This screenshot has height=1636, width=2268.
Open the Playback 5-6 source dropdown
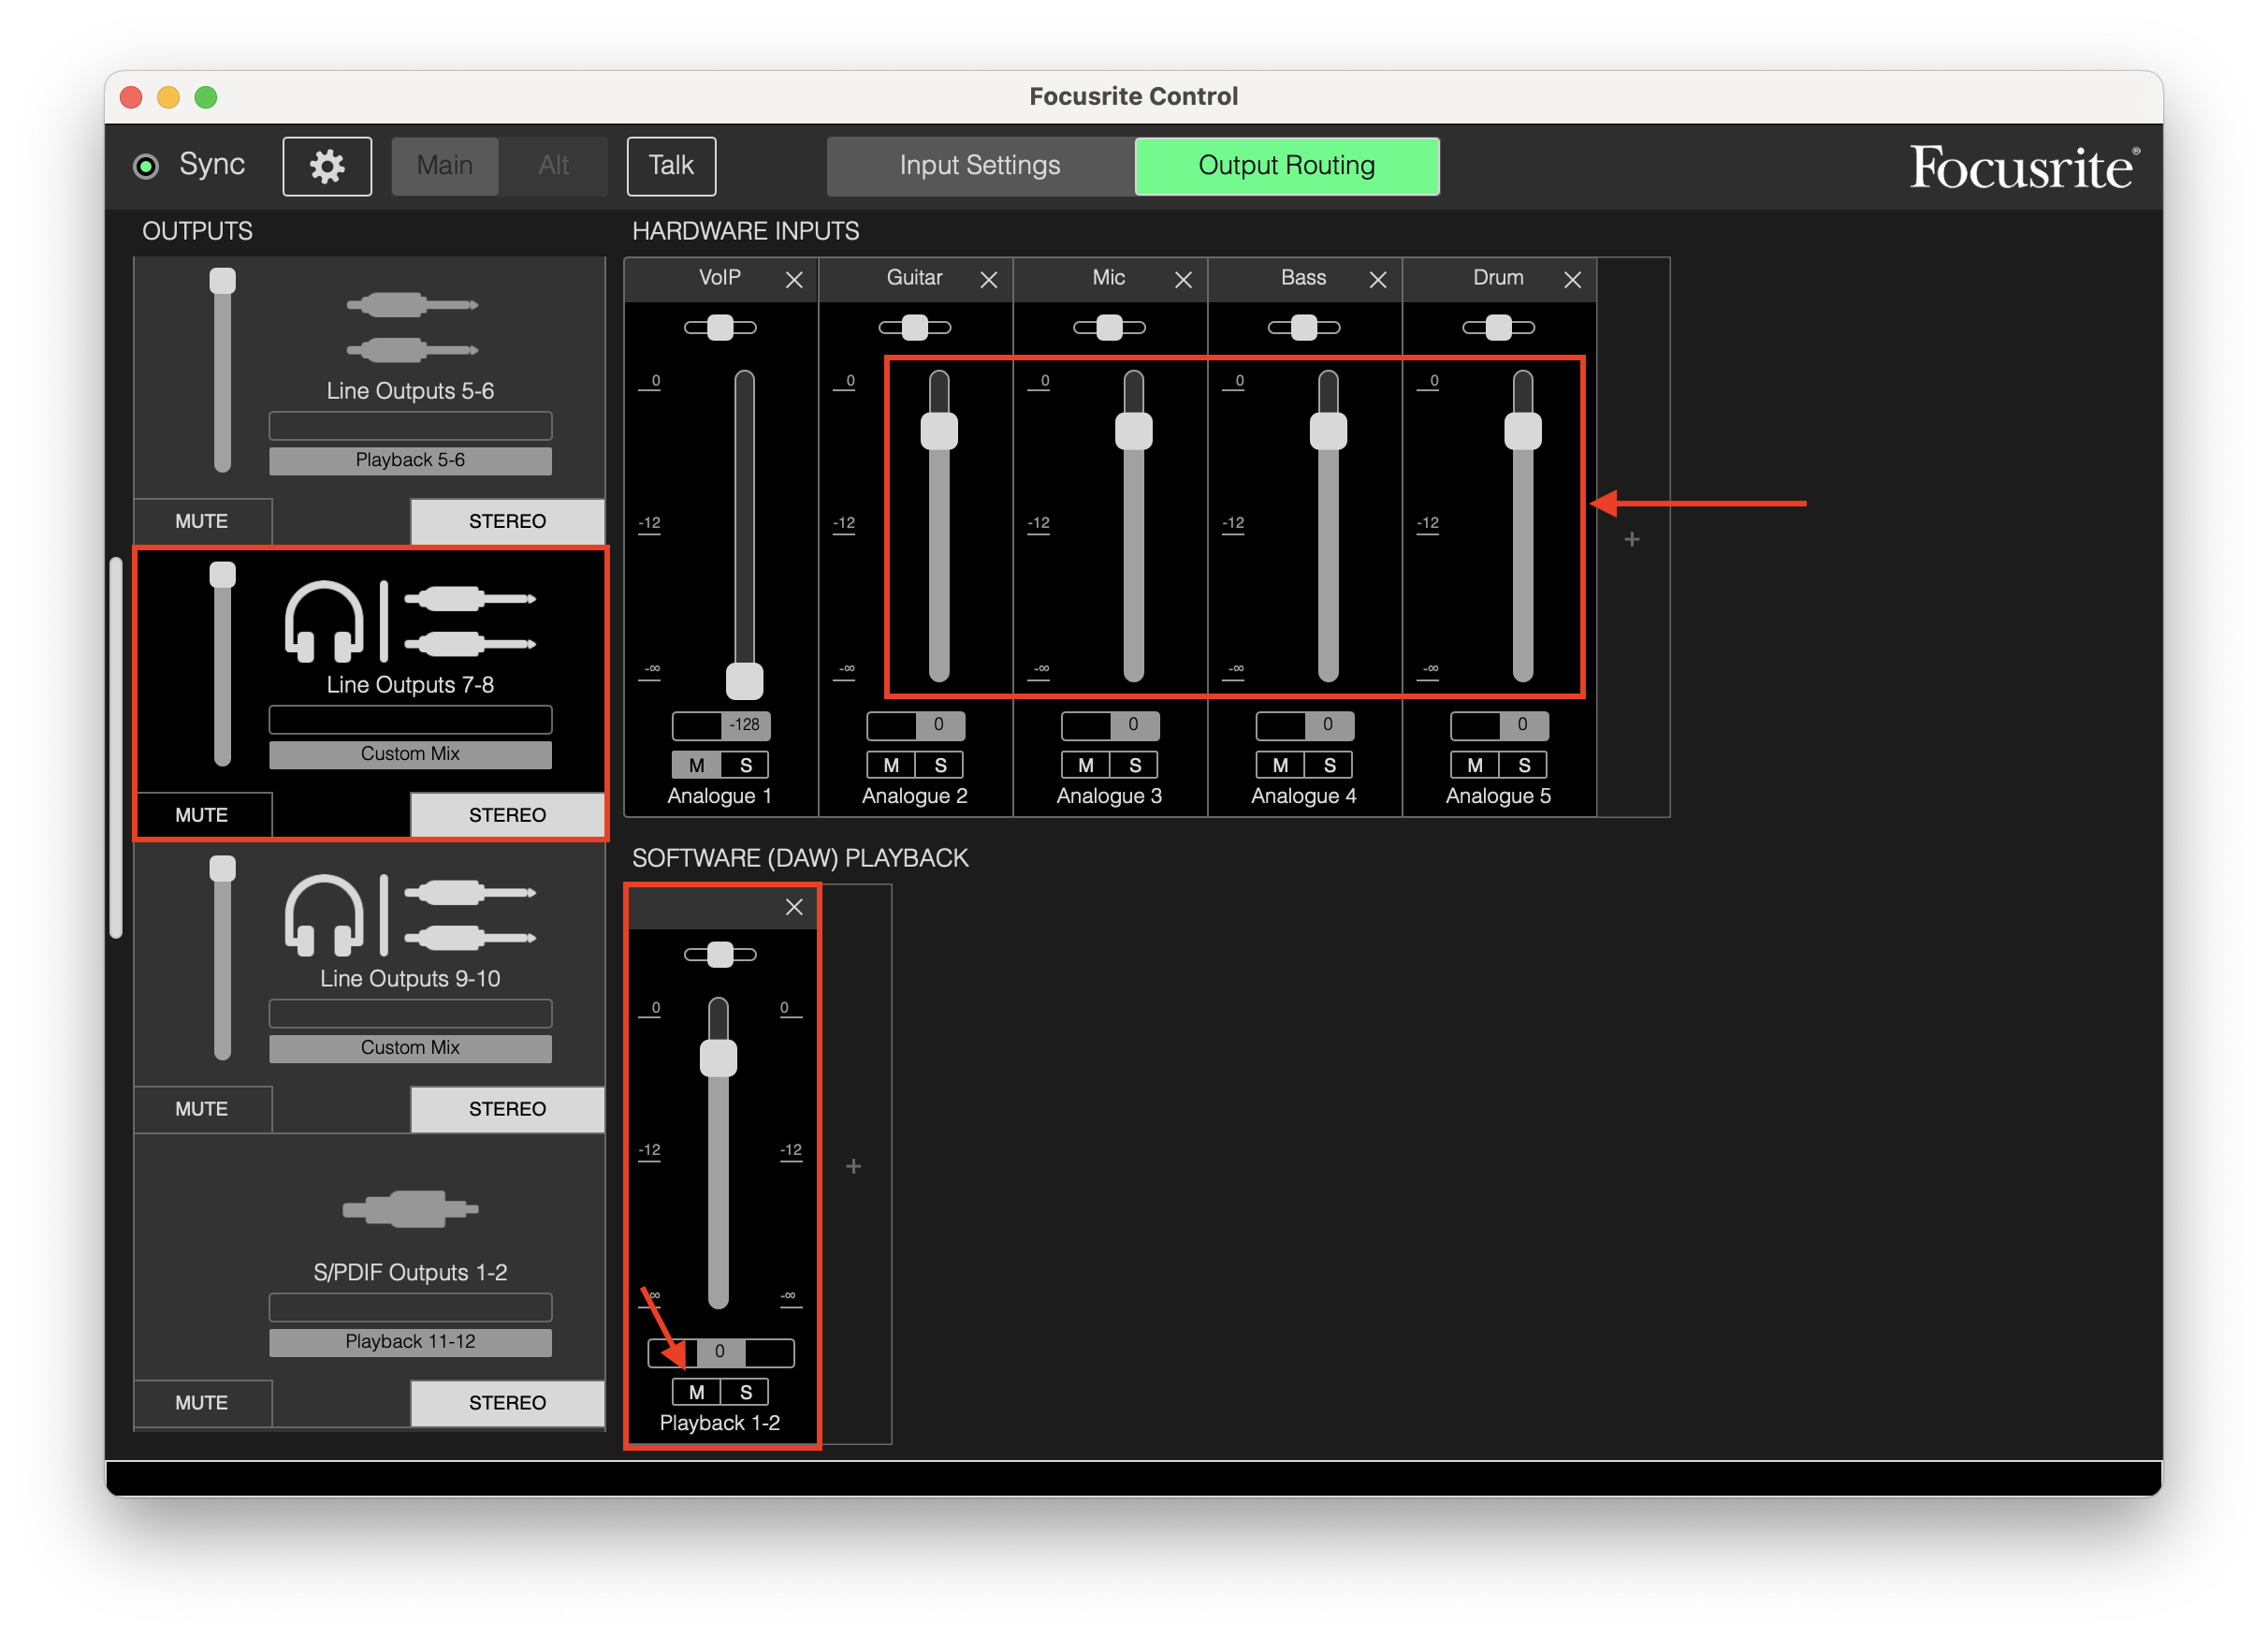pos(410,460)
